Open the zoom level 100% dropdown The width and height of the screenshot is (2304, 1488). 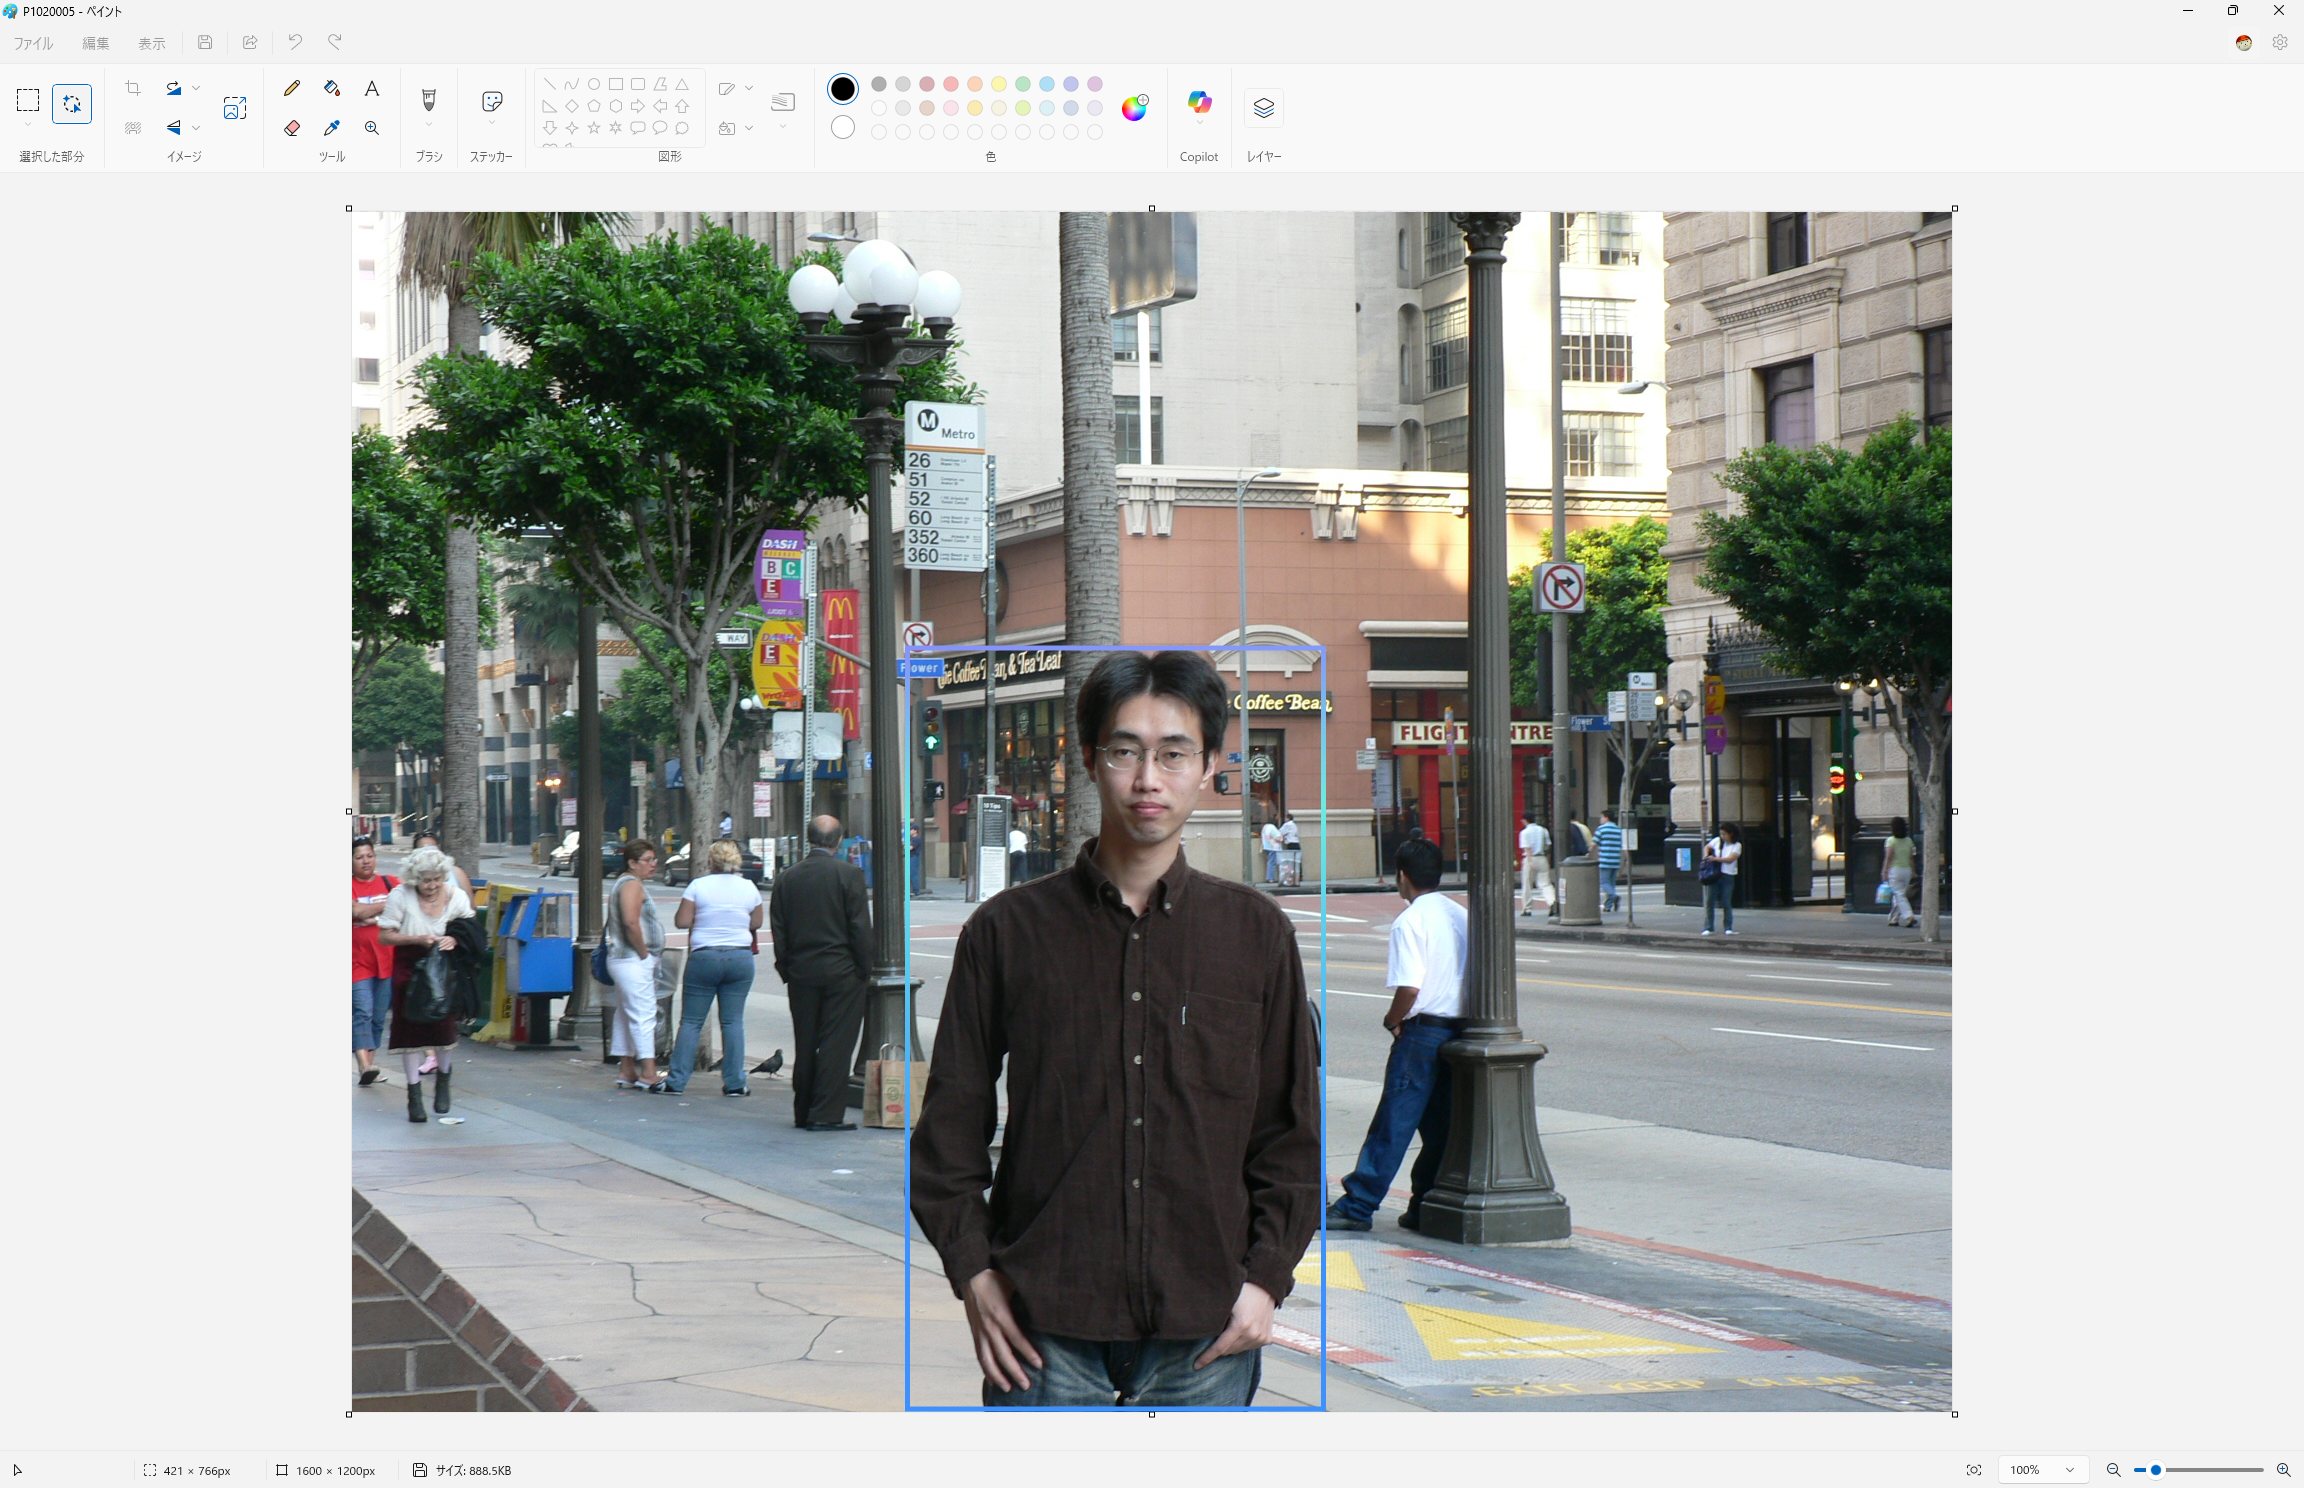point(2069,1470)
